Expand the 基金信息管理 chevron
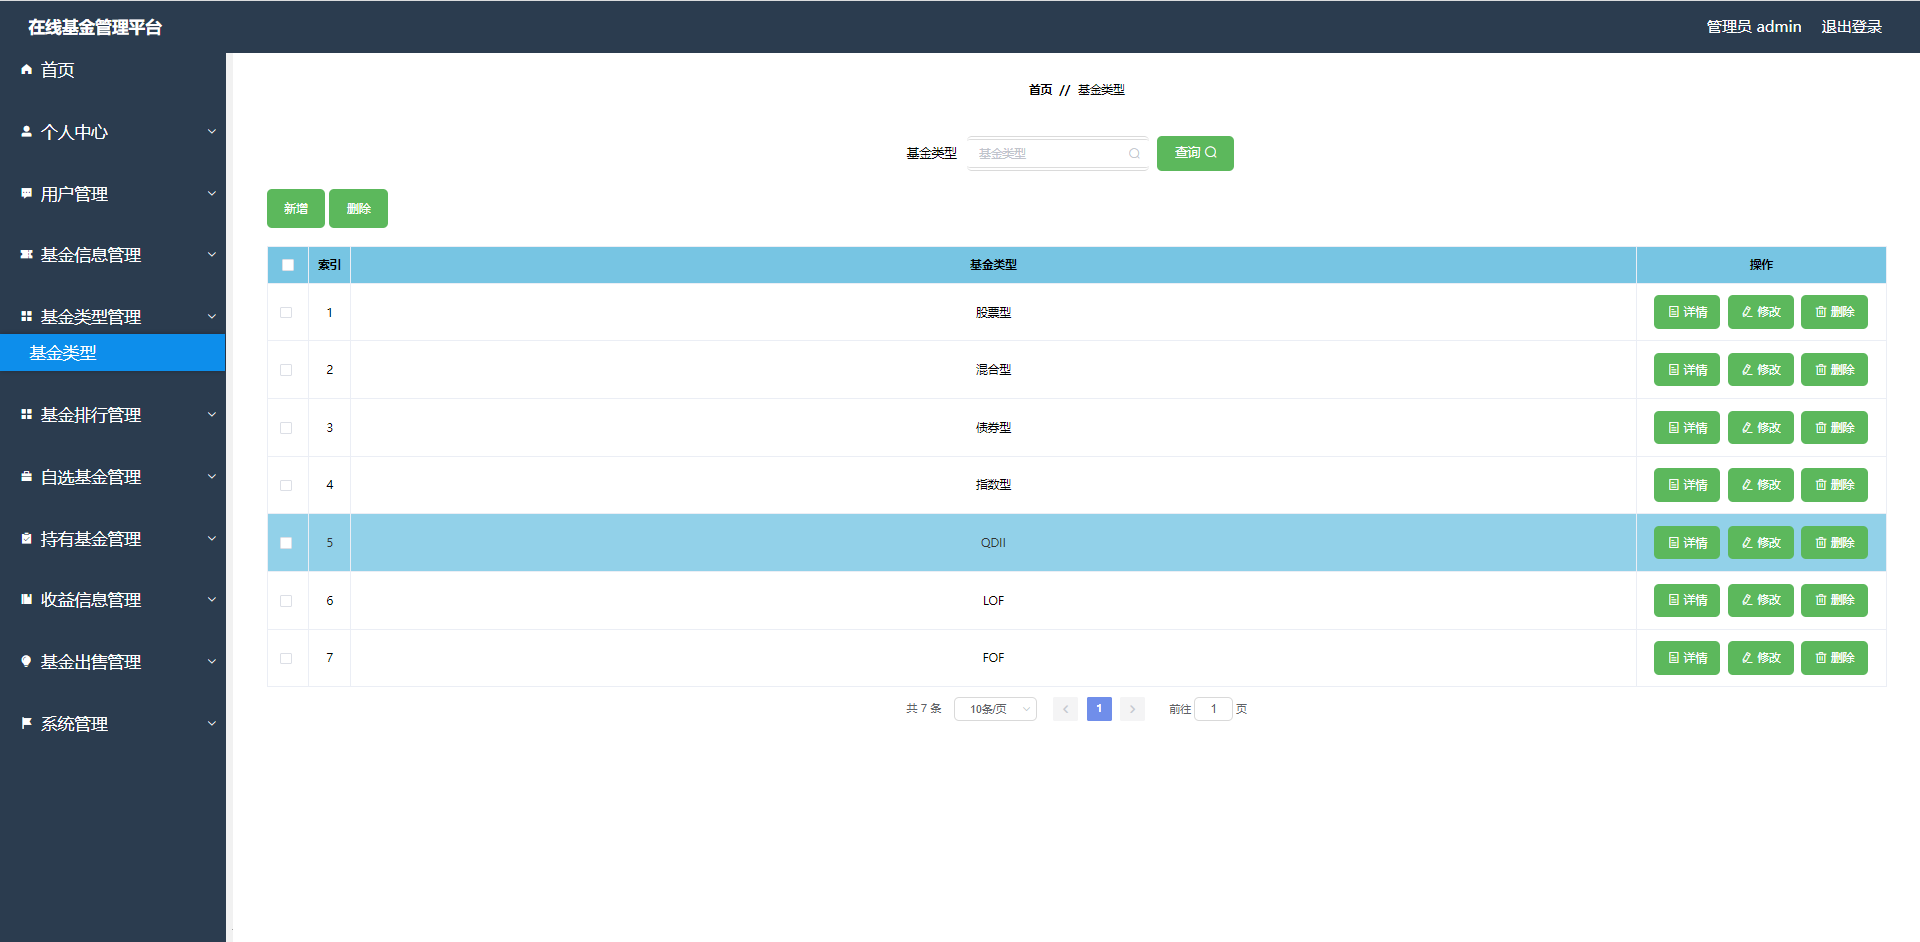1920x942 pixels. [211, 254]
